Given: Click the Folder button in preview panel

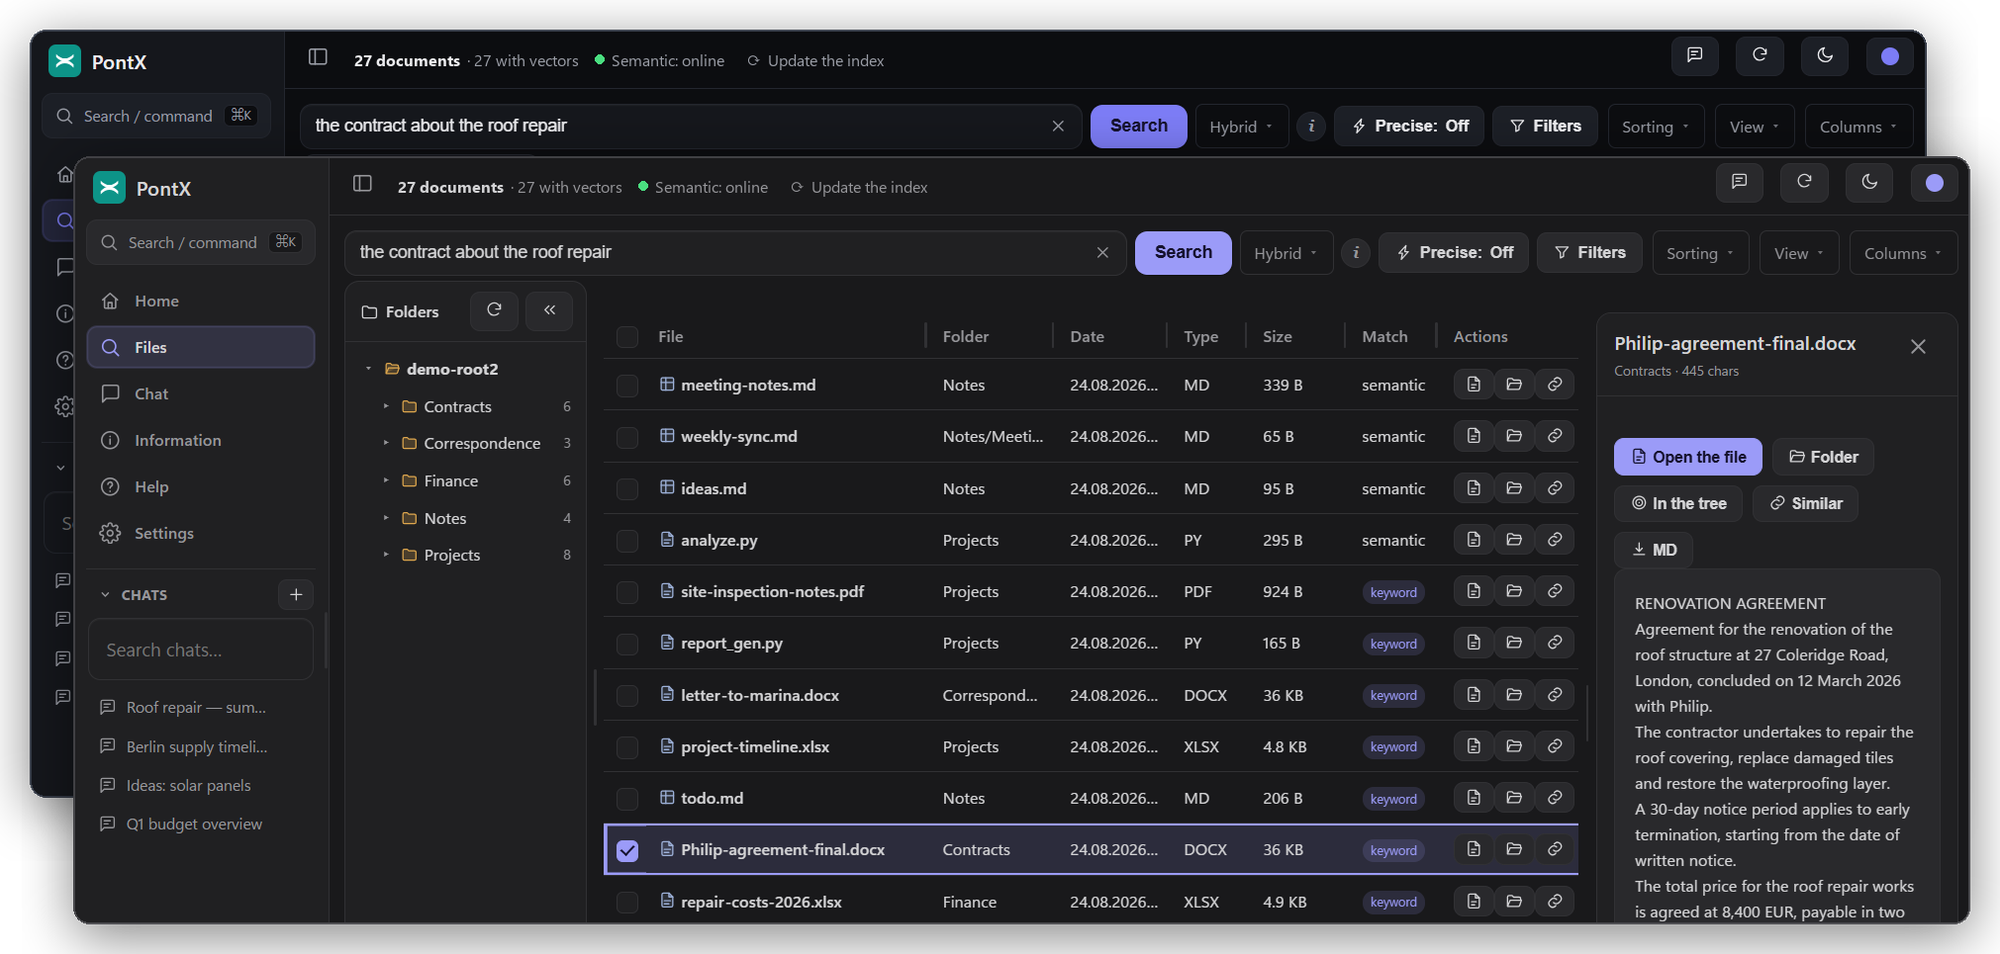Looking at the screenshot, I should coord(1823,457).
